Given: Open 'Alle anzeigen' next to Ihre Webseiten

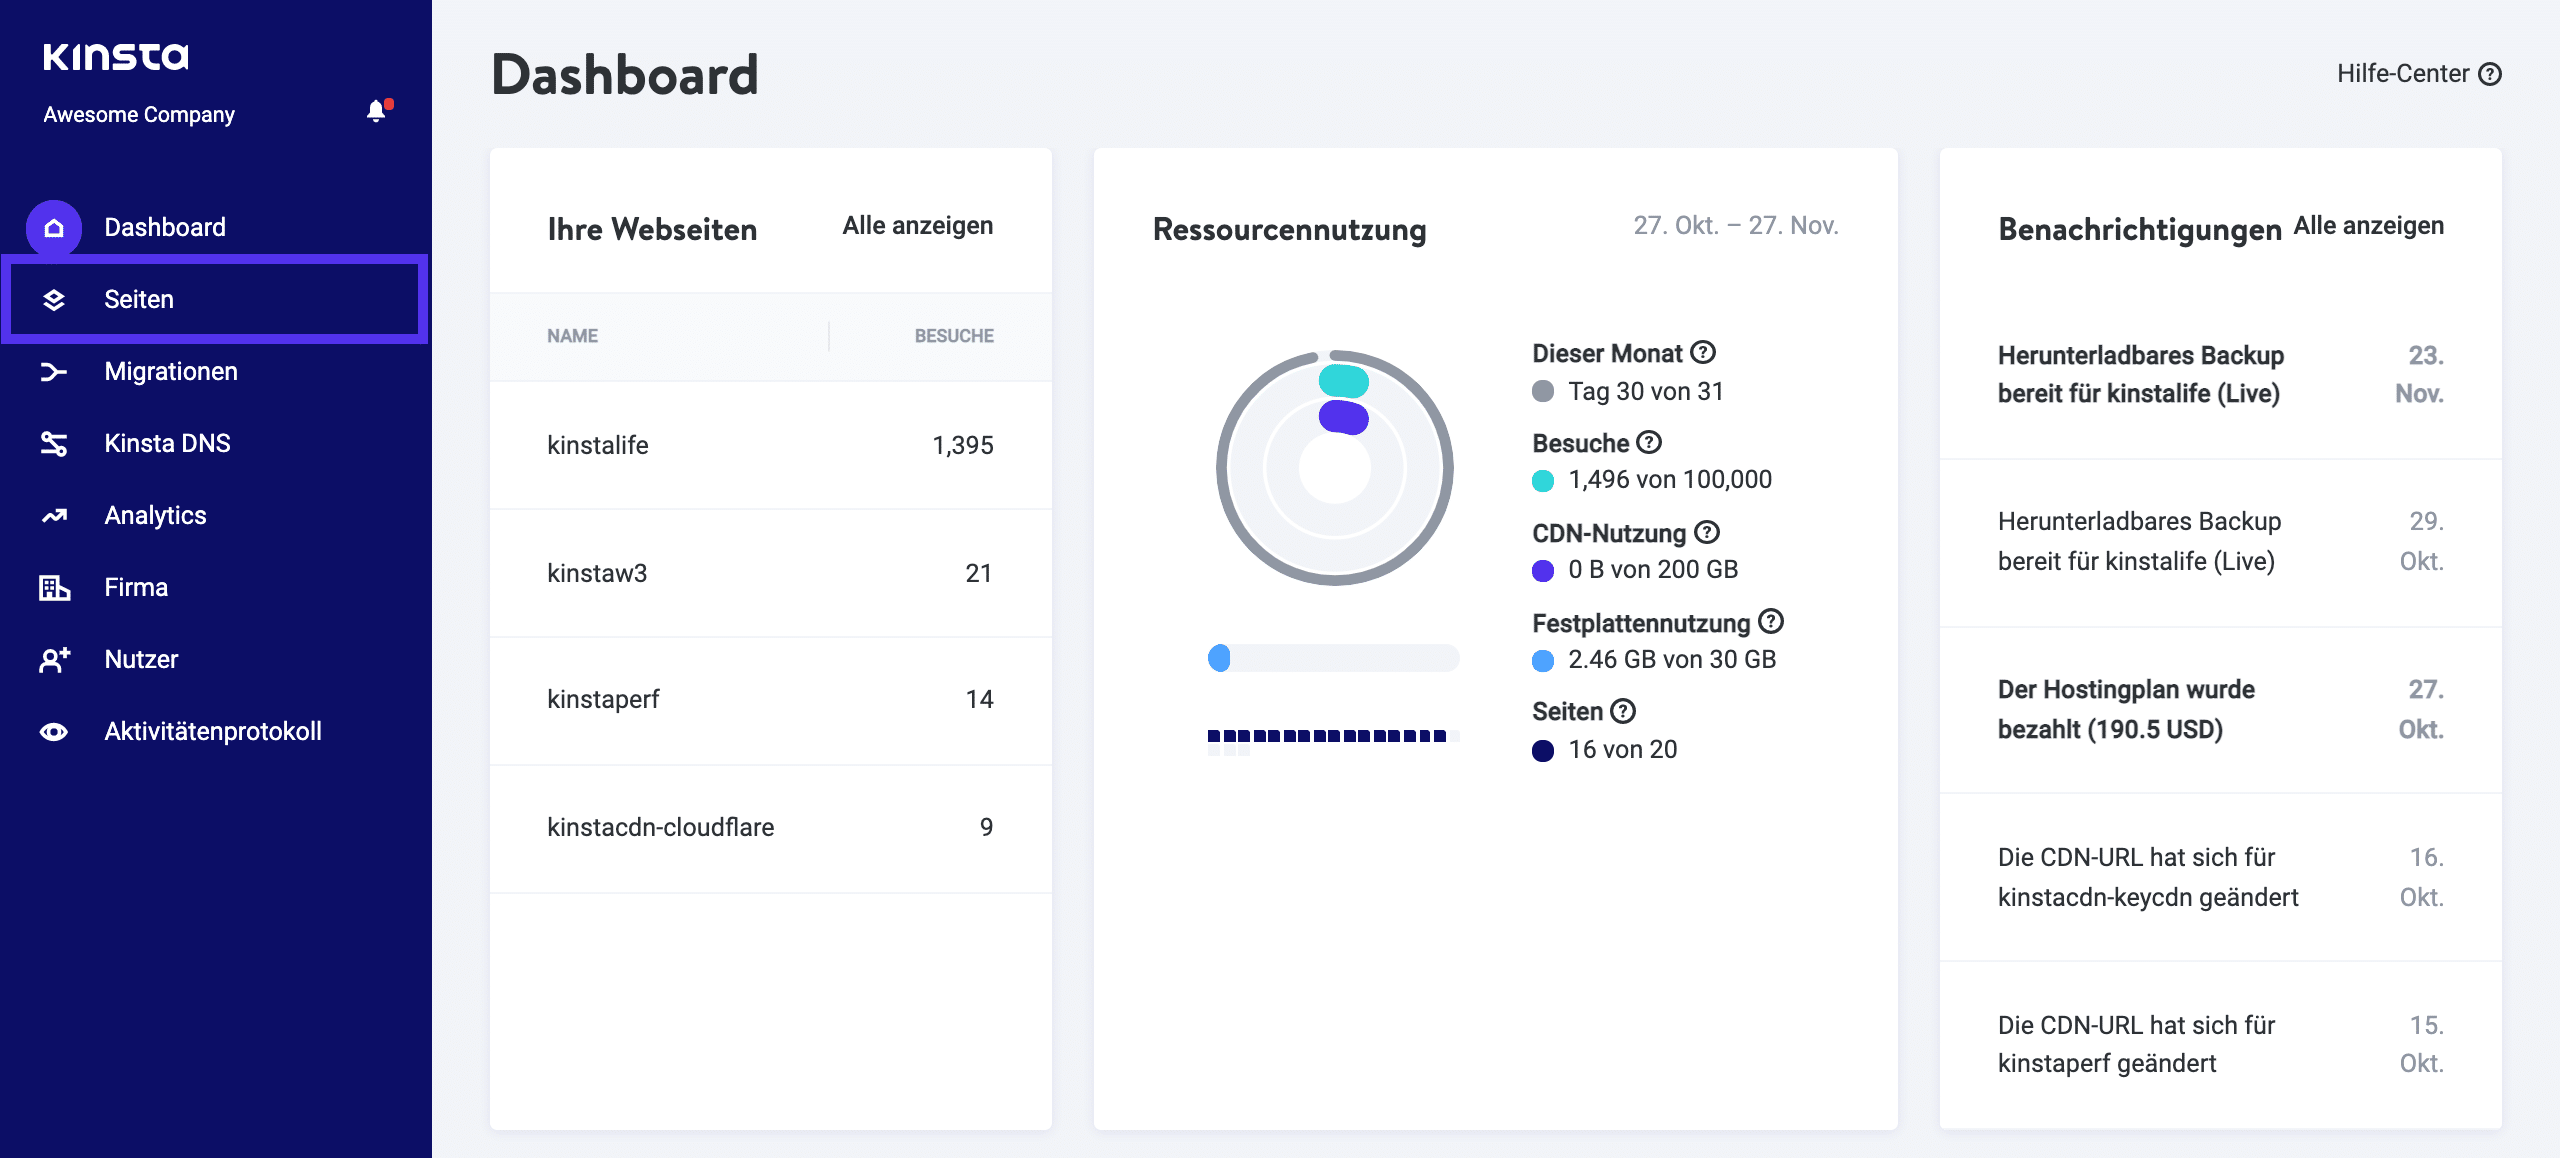Looking at the screenshot, I should pyautogui.click(x=916, y=226).
